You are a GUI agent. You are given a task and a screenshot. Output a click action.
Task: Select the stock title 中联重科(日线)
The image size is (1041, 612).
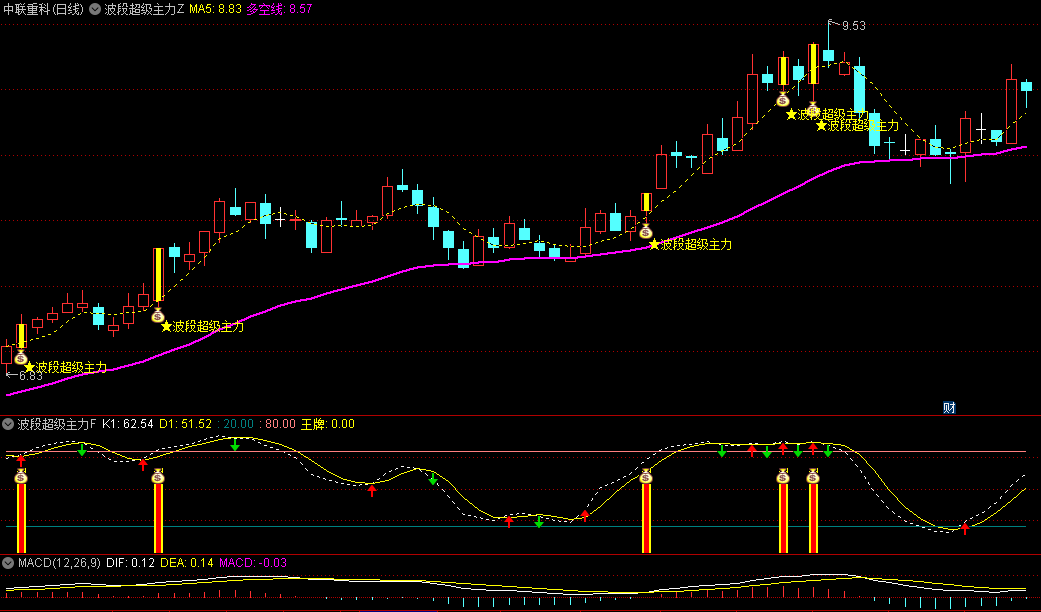pos(44,9)
